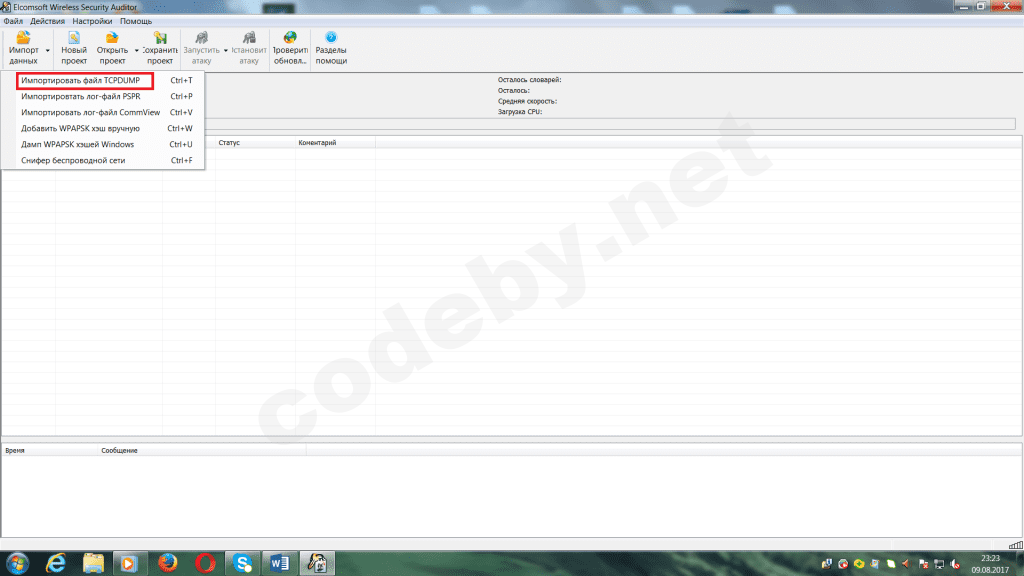Launch Opera browser from taskbar

point(205,563)
